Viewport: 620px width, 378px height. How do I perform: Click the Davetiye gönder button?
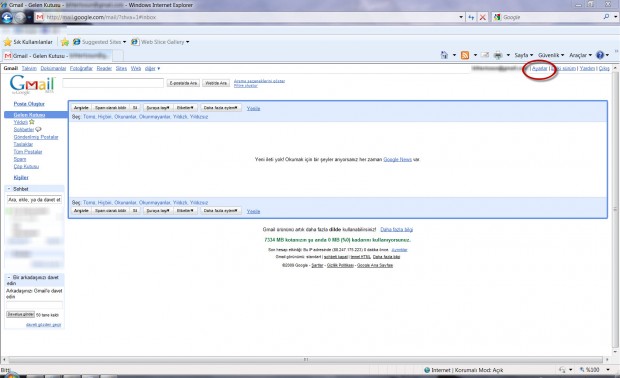pos(21,314)
